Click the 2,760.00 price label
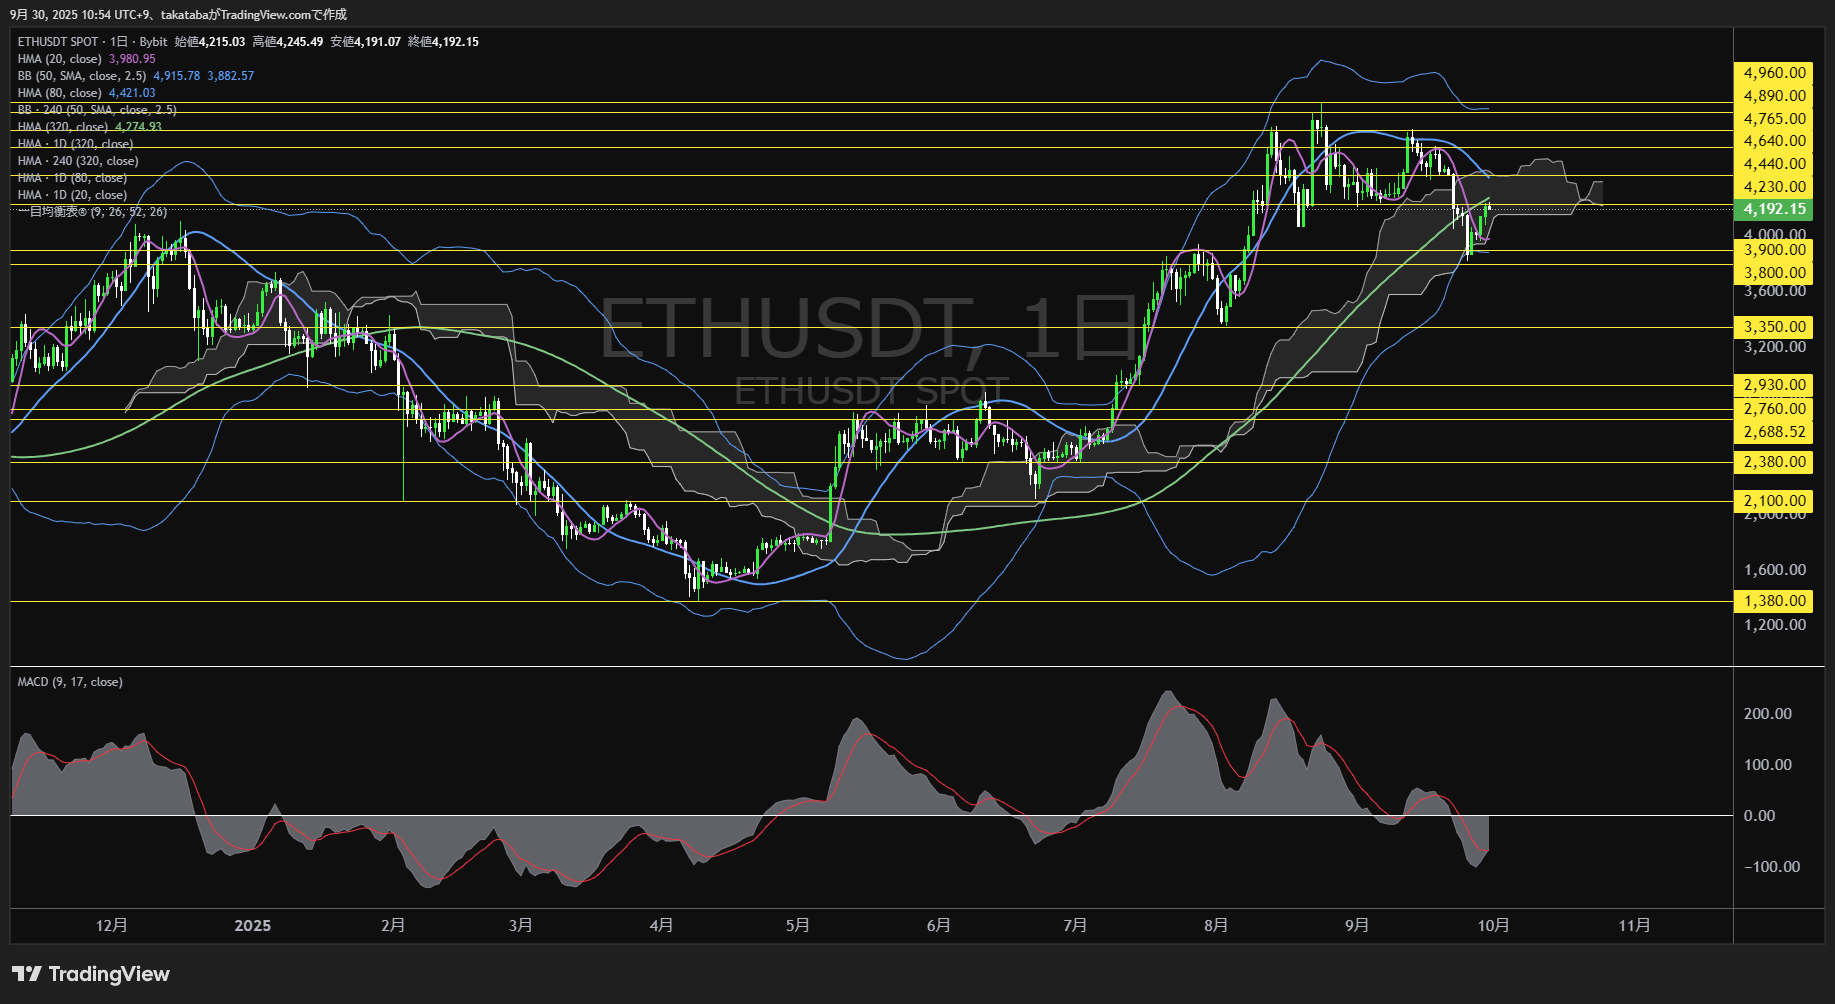 pos(1774,409)
